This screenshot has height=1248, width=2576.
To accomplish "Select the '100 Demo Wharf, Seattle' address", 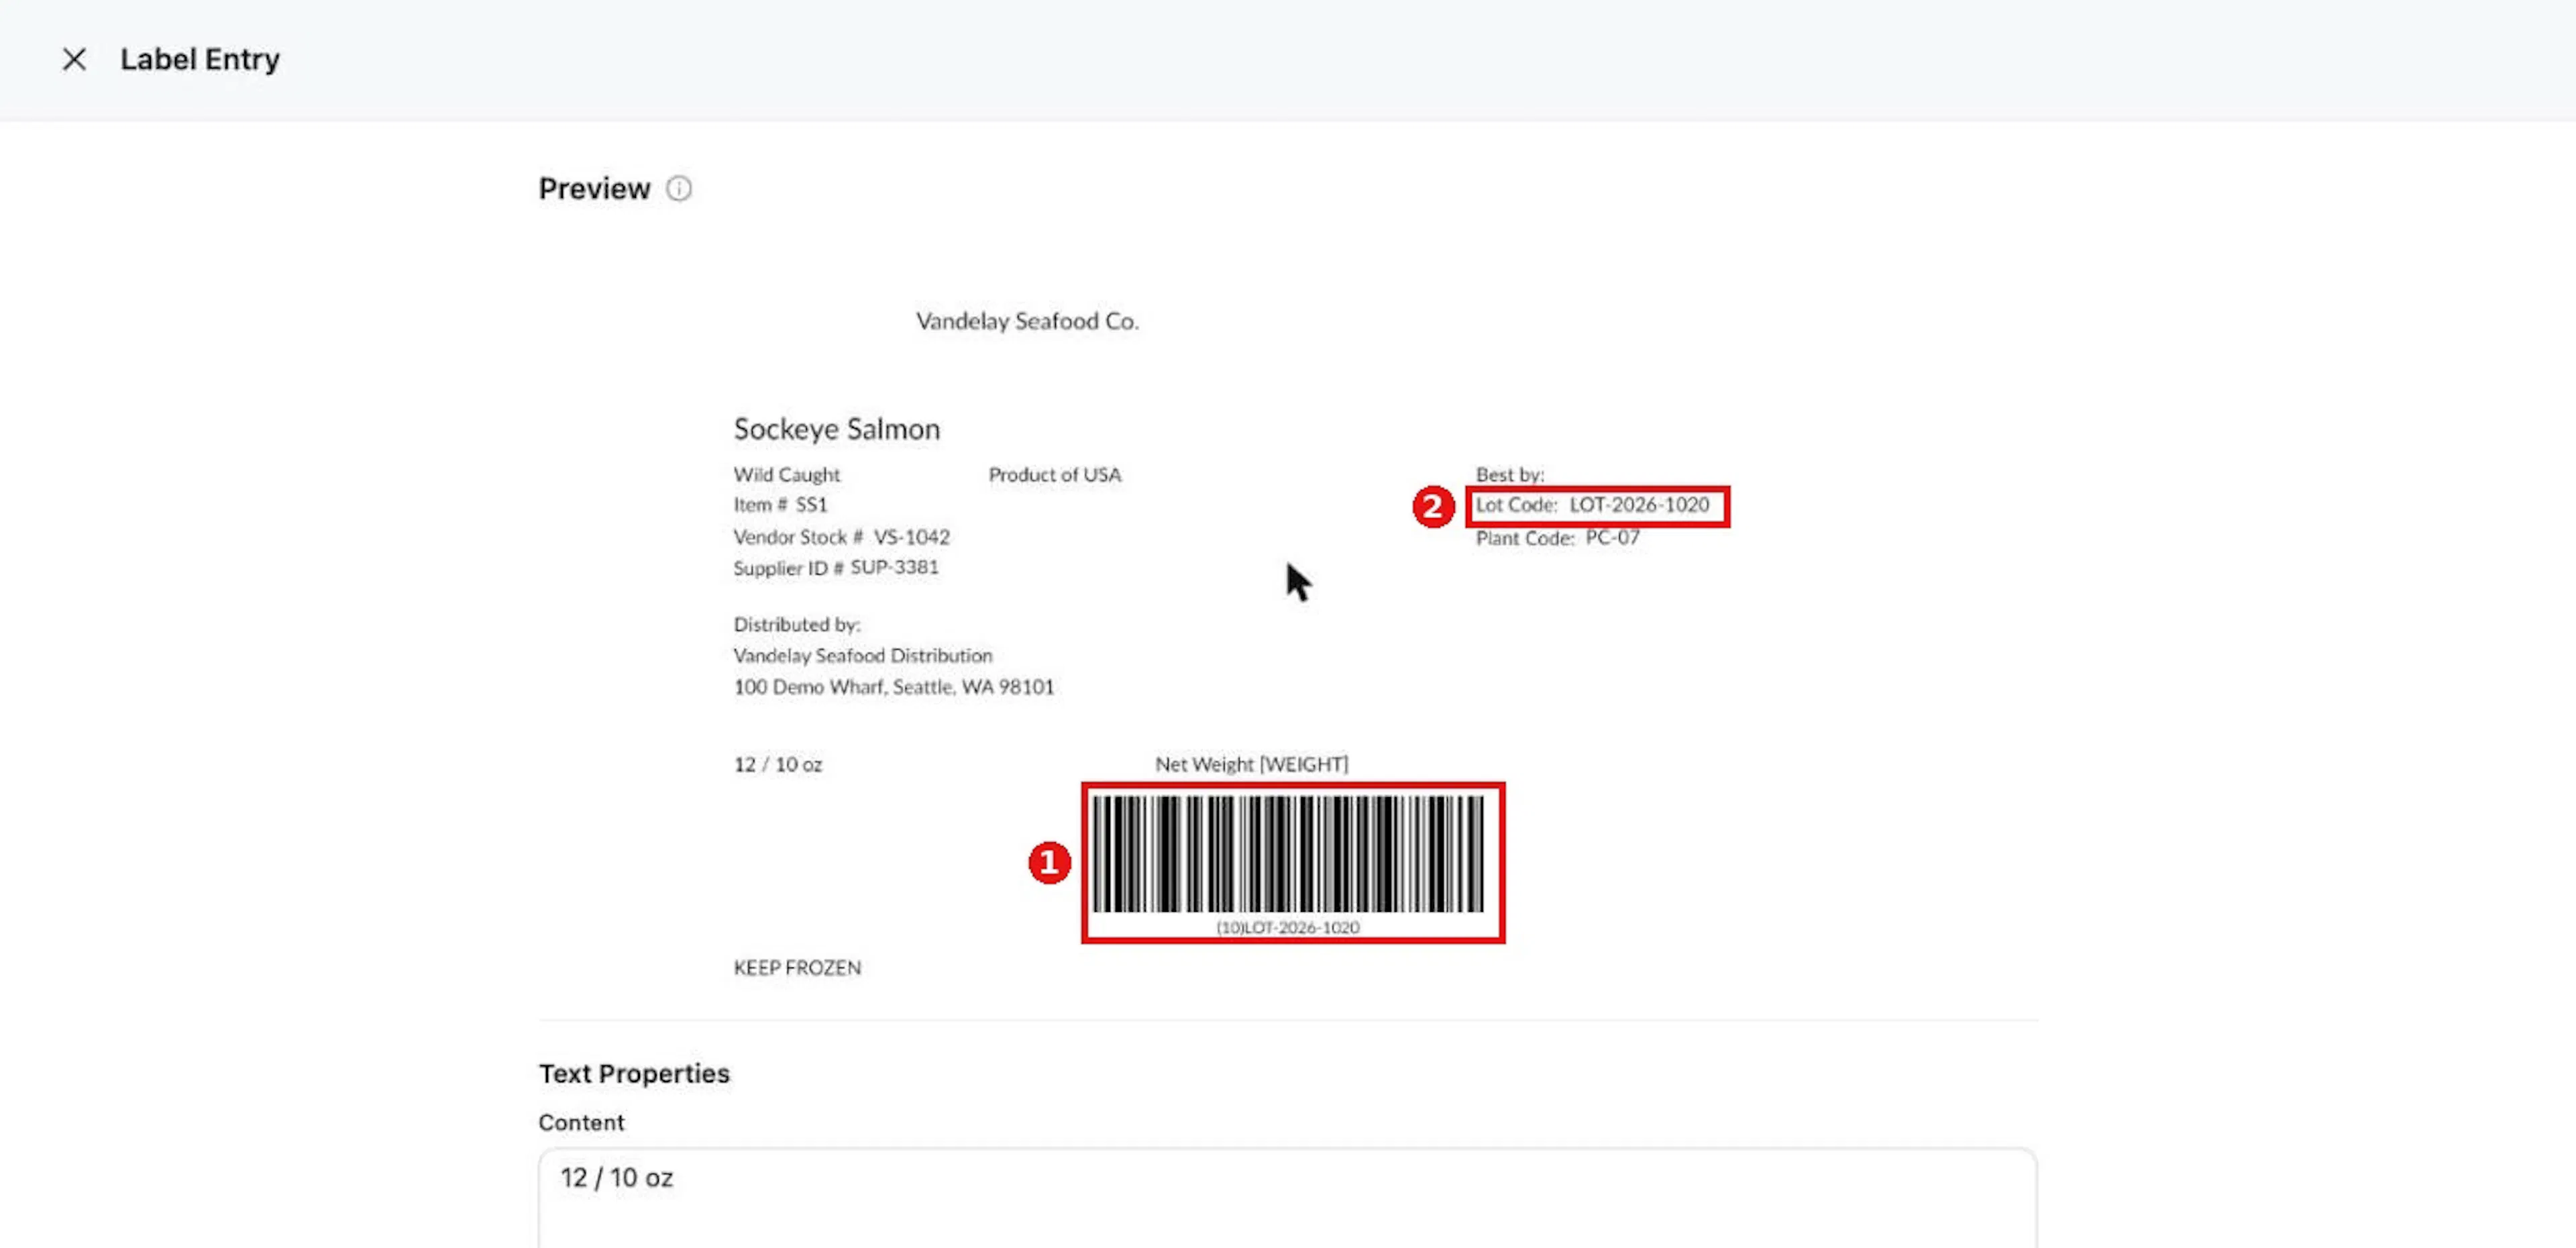I will (893, 687).
